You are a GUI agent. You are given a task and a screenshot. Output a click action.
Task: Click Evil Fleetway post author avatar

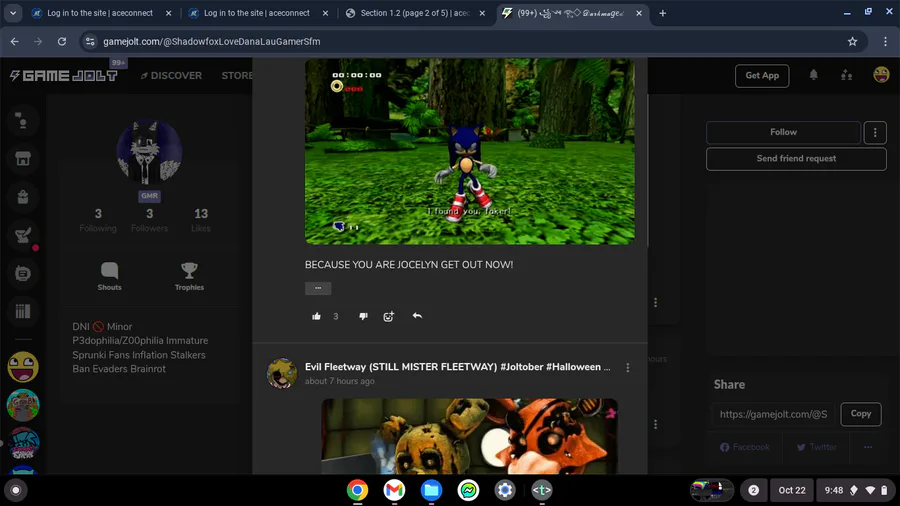(x=282, y=373)
